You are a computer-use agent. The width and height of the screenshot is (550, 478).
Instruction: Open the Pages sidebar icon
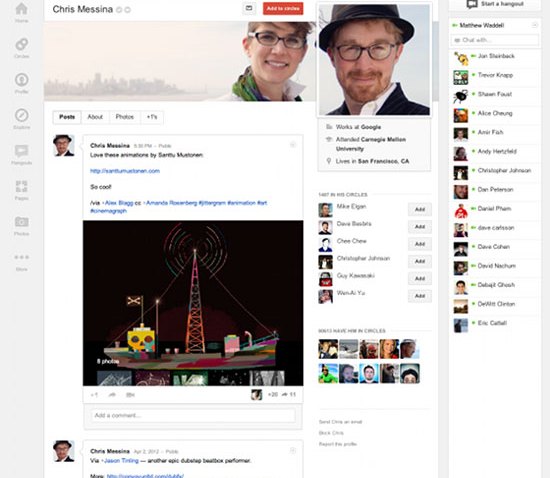point(21,187)
